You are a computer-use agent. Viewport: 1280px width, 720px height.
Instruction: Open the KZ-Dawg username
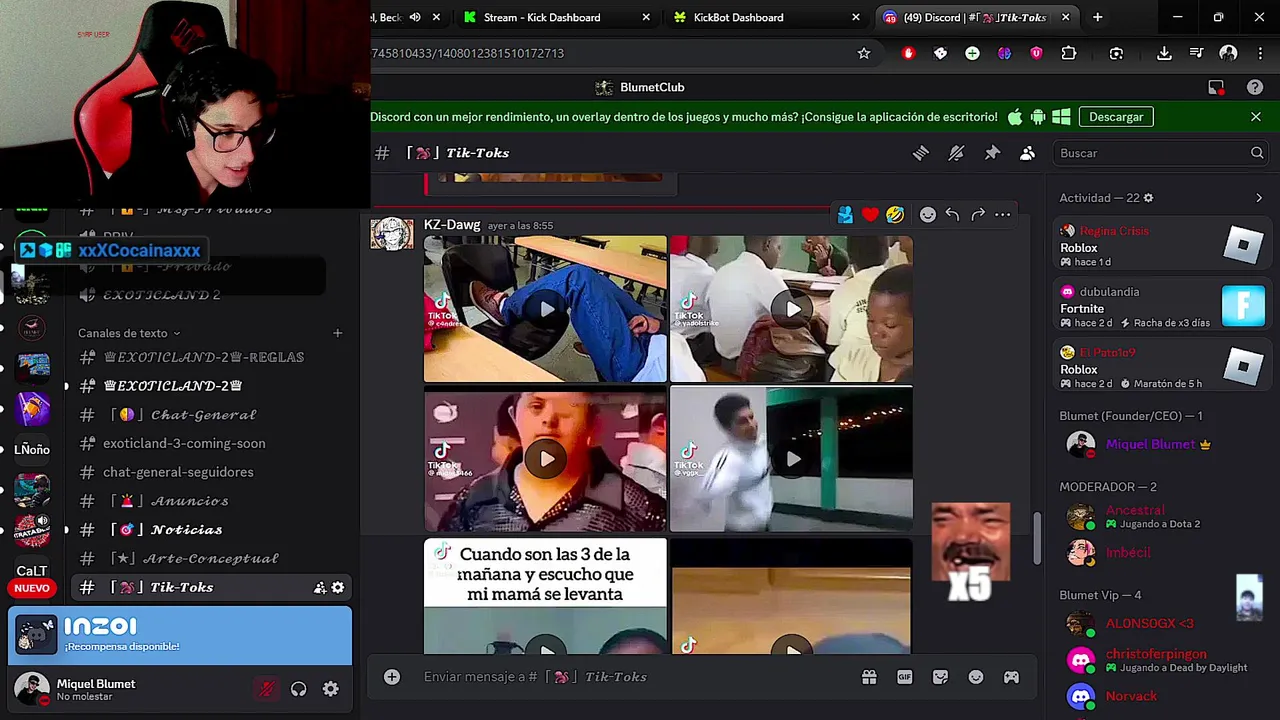tap(452, 225)
